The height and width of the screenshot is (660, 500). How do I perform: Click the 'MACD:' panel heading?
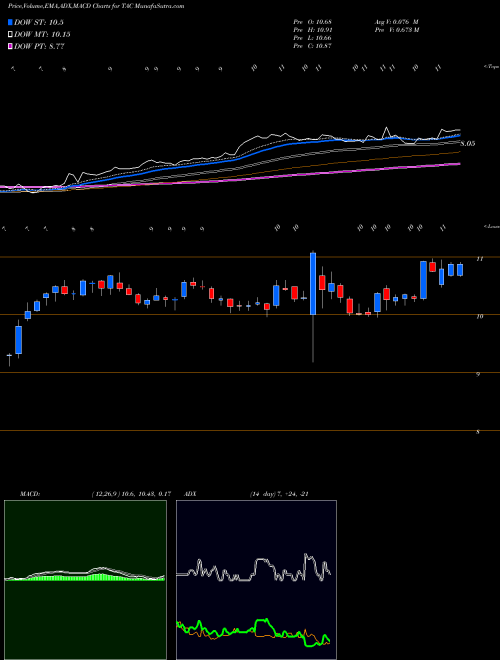pos(29,494)
